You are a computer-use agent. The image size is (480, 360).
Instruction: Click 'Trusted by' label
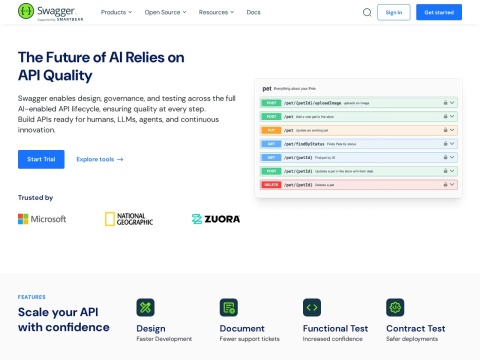[35, 198]
